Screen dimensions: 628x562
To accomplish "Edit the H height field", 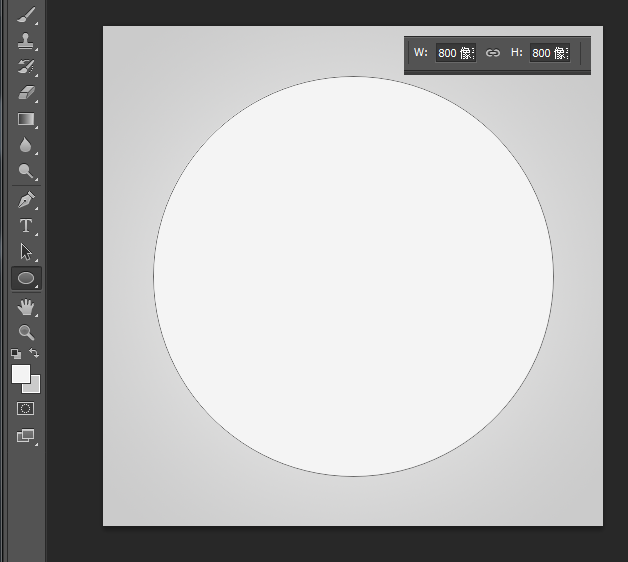I will 550,53.
